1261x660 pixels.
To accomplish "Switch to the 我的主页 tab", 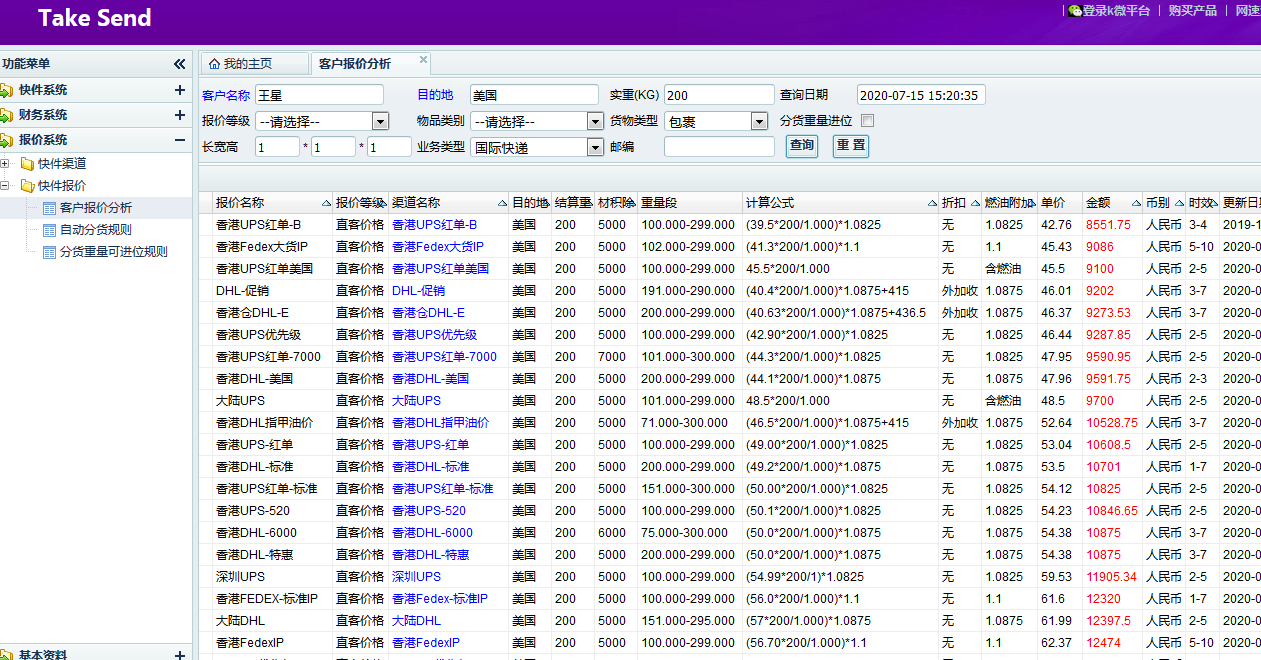I will point(246,64).
